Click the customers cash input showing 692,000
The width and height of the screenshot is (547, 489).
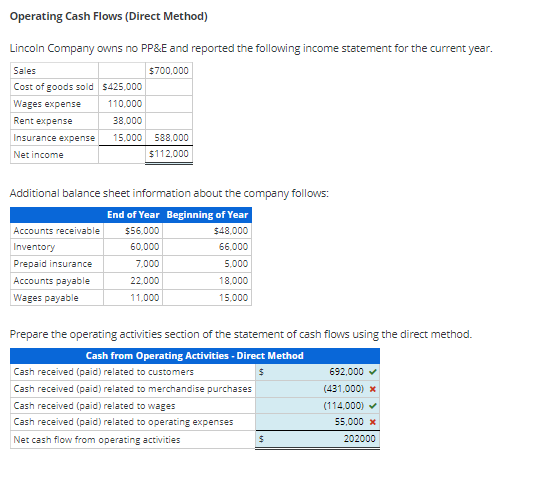317,372
